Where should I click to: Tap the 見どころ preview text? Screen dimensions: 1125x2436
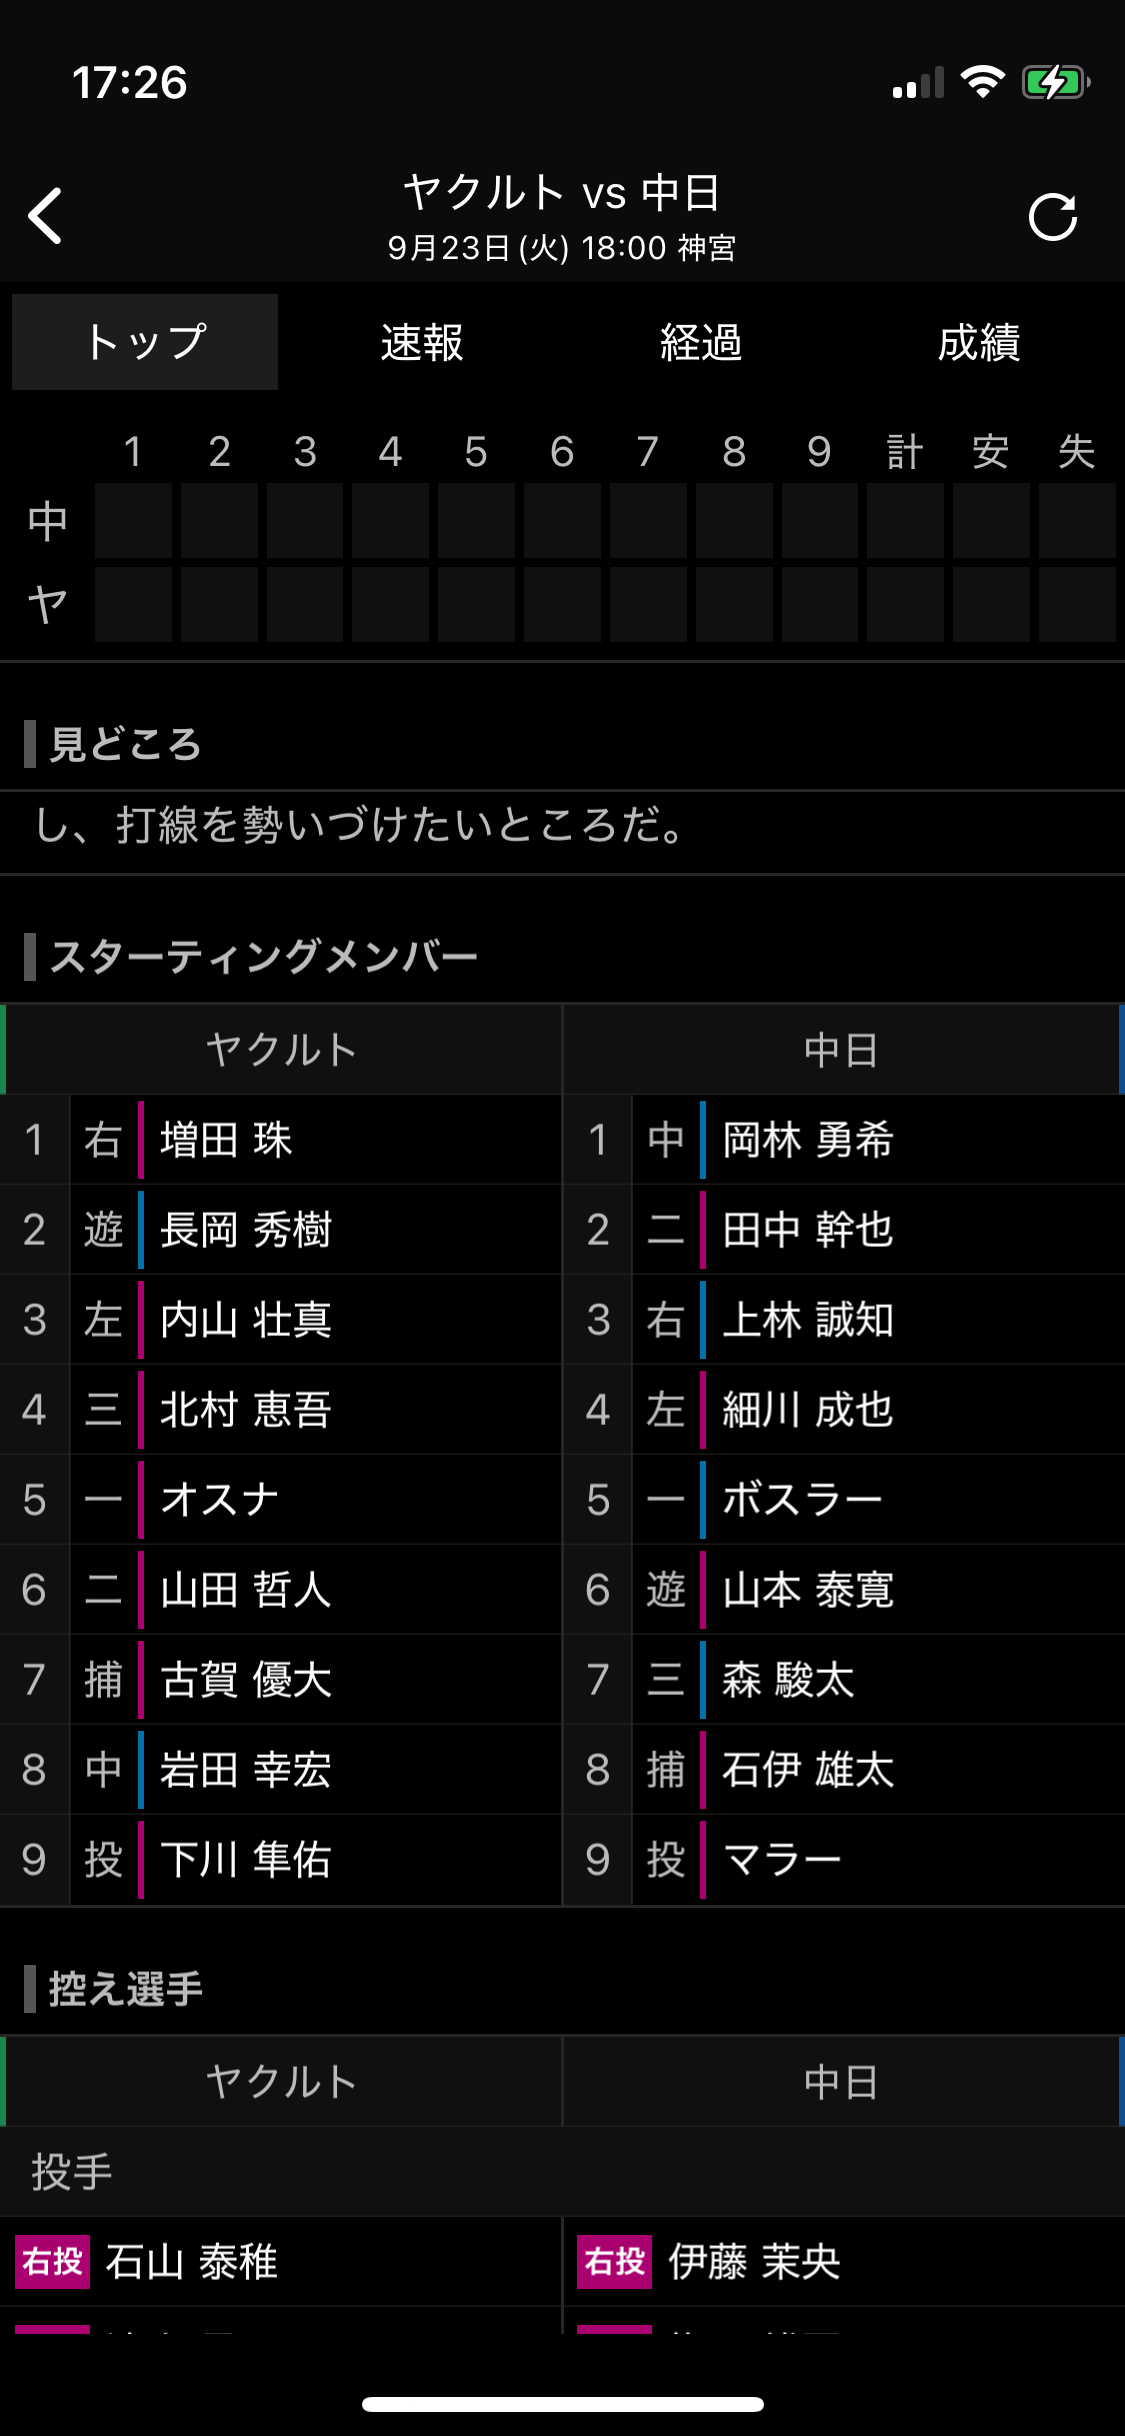[360, 826]
